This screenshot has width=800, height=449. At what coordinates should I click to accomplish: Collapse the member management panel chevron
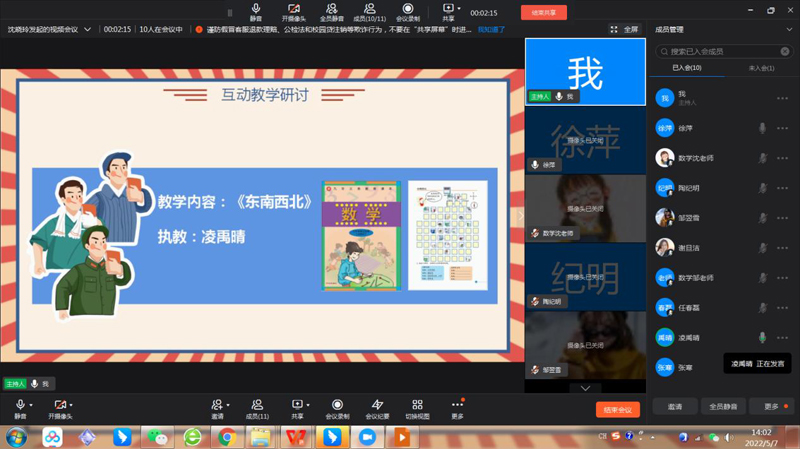pyautogui.click(x=789, y=30)
